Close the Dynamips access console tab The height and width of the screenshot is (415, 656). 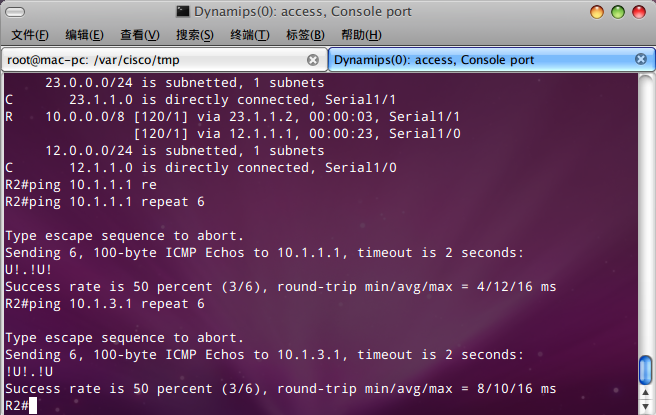pos(641,59)
